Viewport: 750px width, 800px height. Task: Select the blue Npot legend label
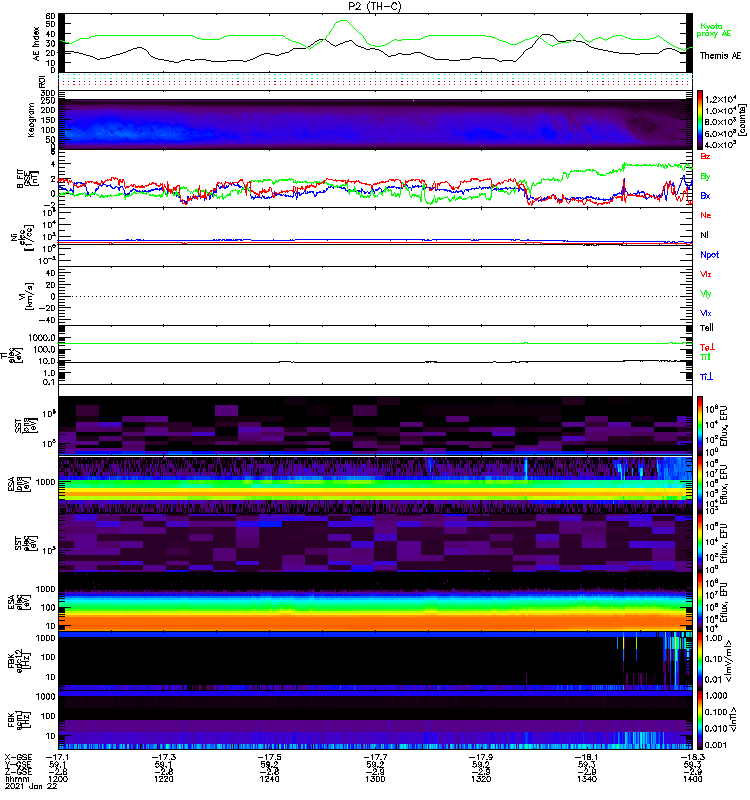point(709,255)
